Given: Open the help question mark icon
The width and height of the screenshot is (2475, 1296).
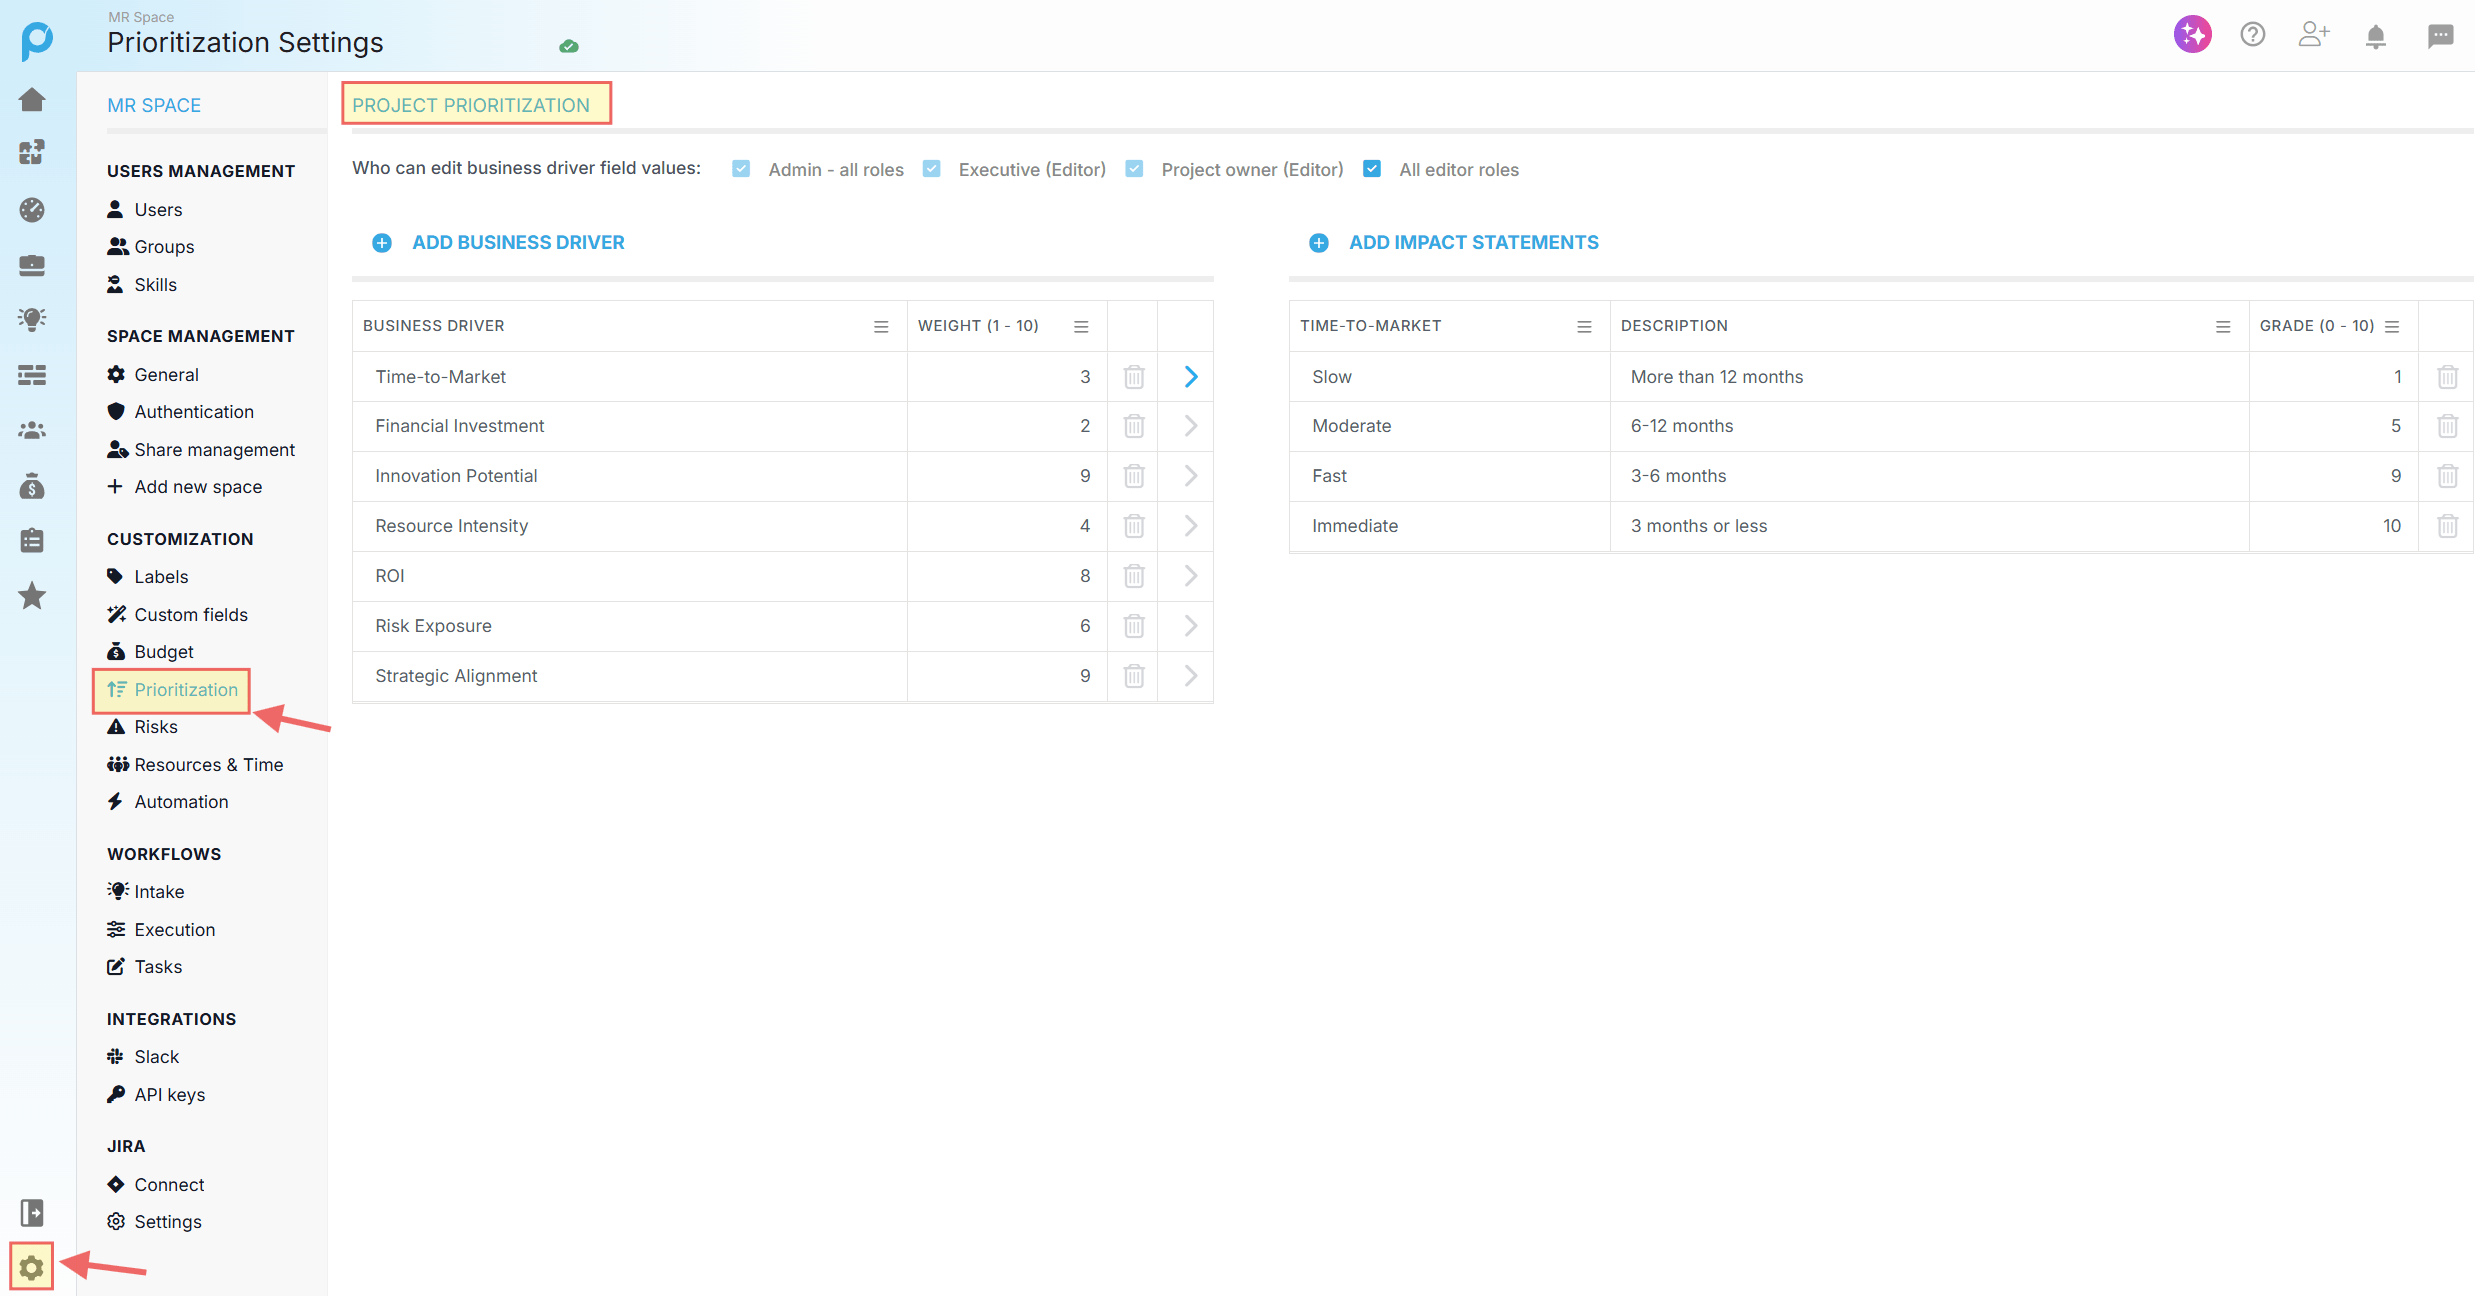Looking at the screenshot, I should 2252,35.
